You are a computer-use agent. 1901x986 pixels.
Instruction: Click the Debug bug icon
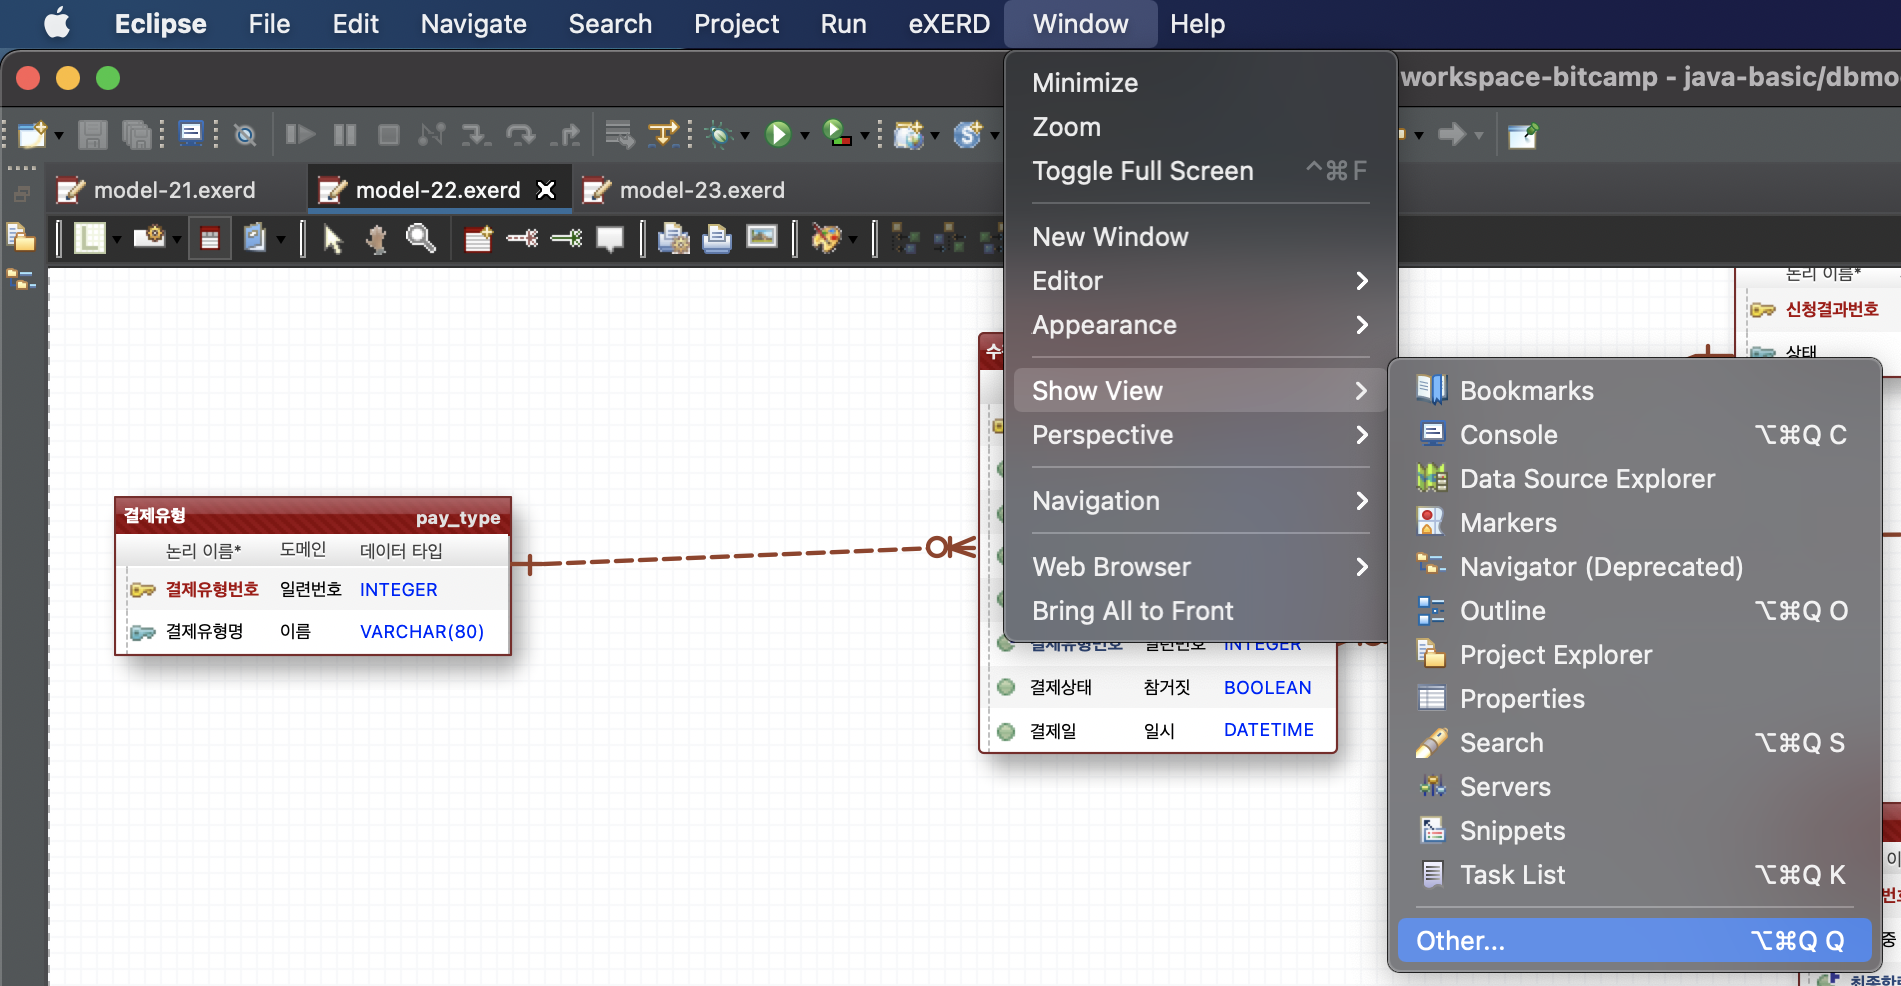(x=718, y=134)
